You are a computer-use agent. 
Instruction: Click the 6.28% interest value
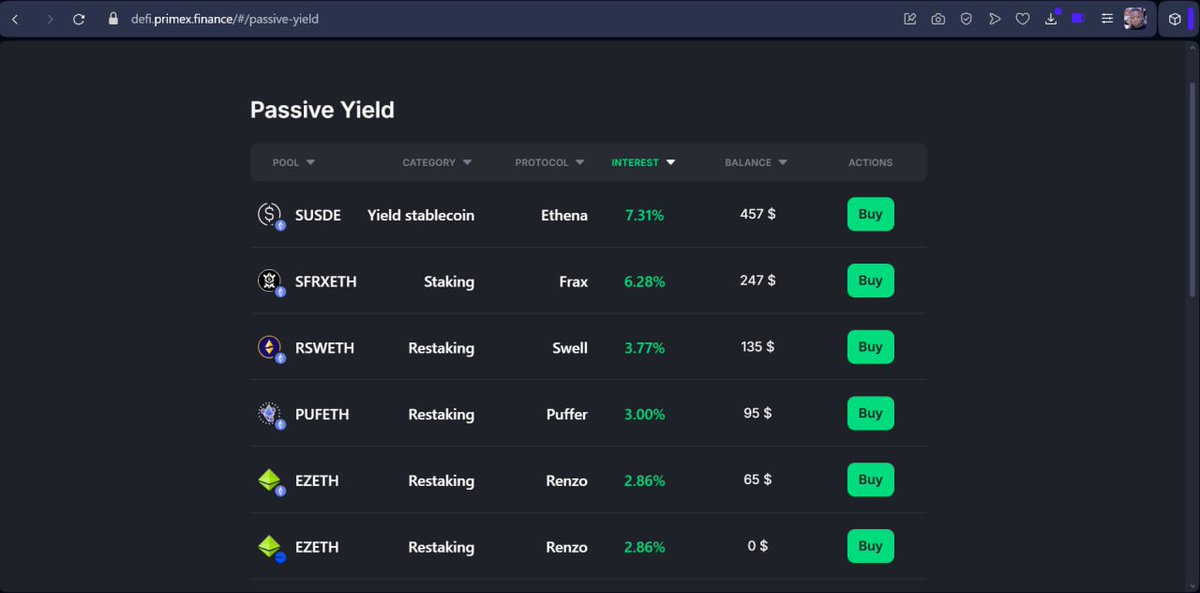click(x=644, y=282)
